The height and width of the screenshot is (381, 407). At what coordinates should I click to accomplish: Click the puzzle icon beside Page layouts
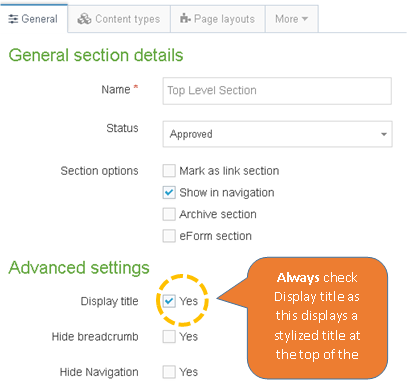pos(185,18)
